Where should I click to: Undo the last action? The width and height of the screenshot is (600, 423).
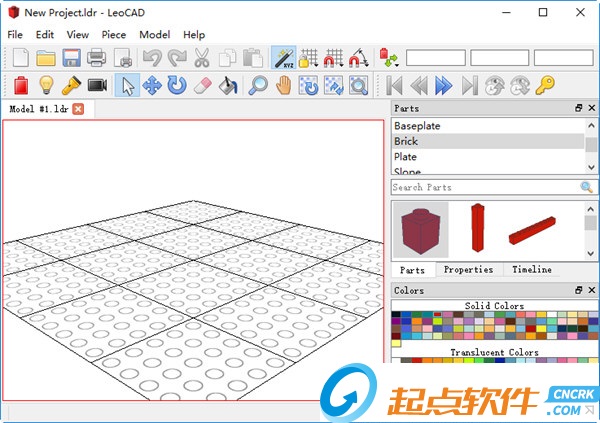click(152, 58)
